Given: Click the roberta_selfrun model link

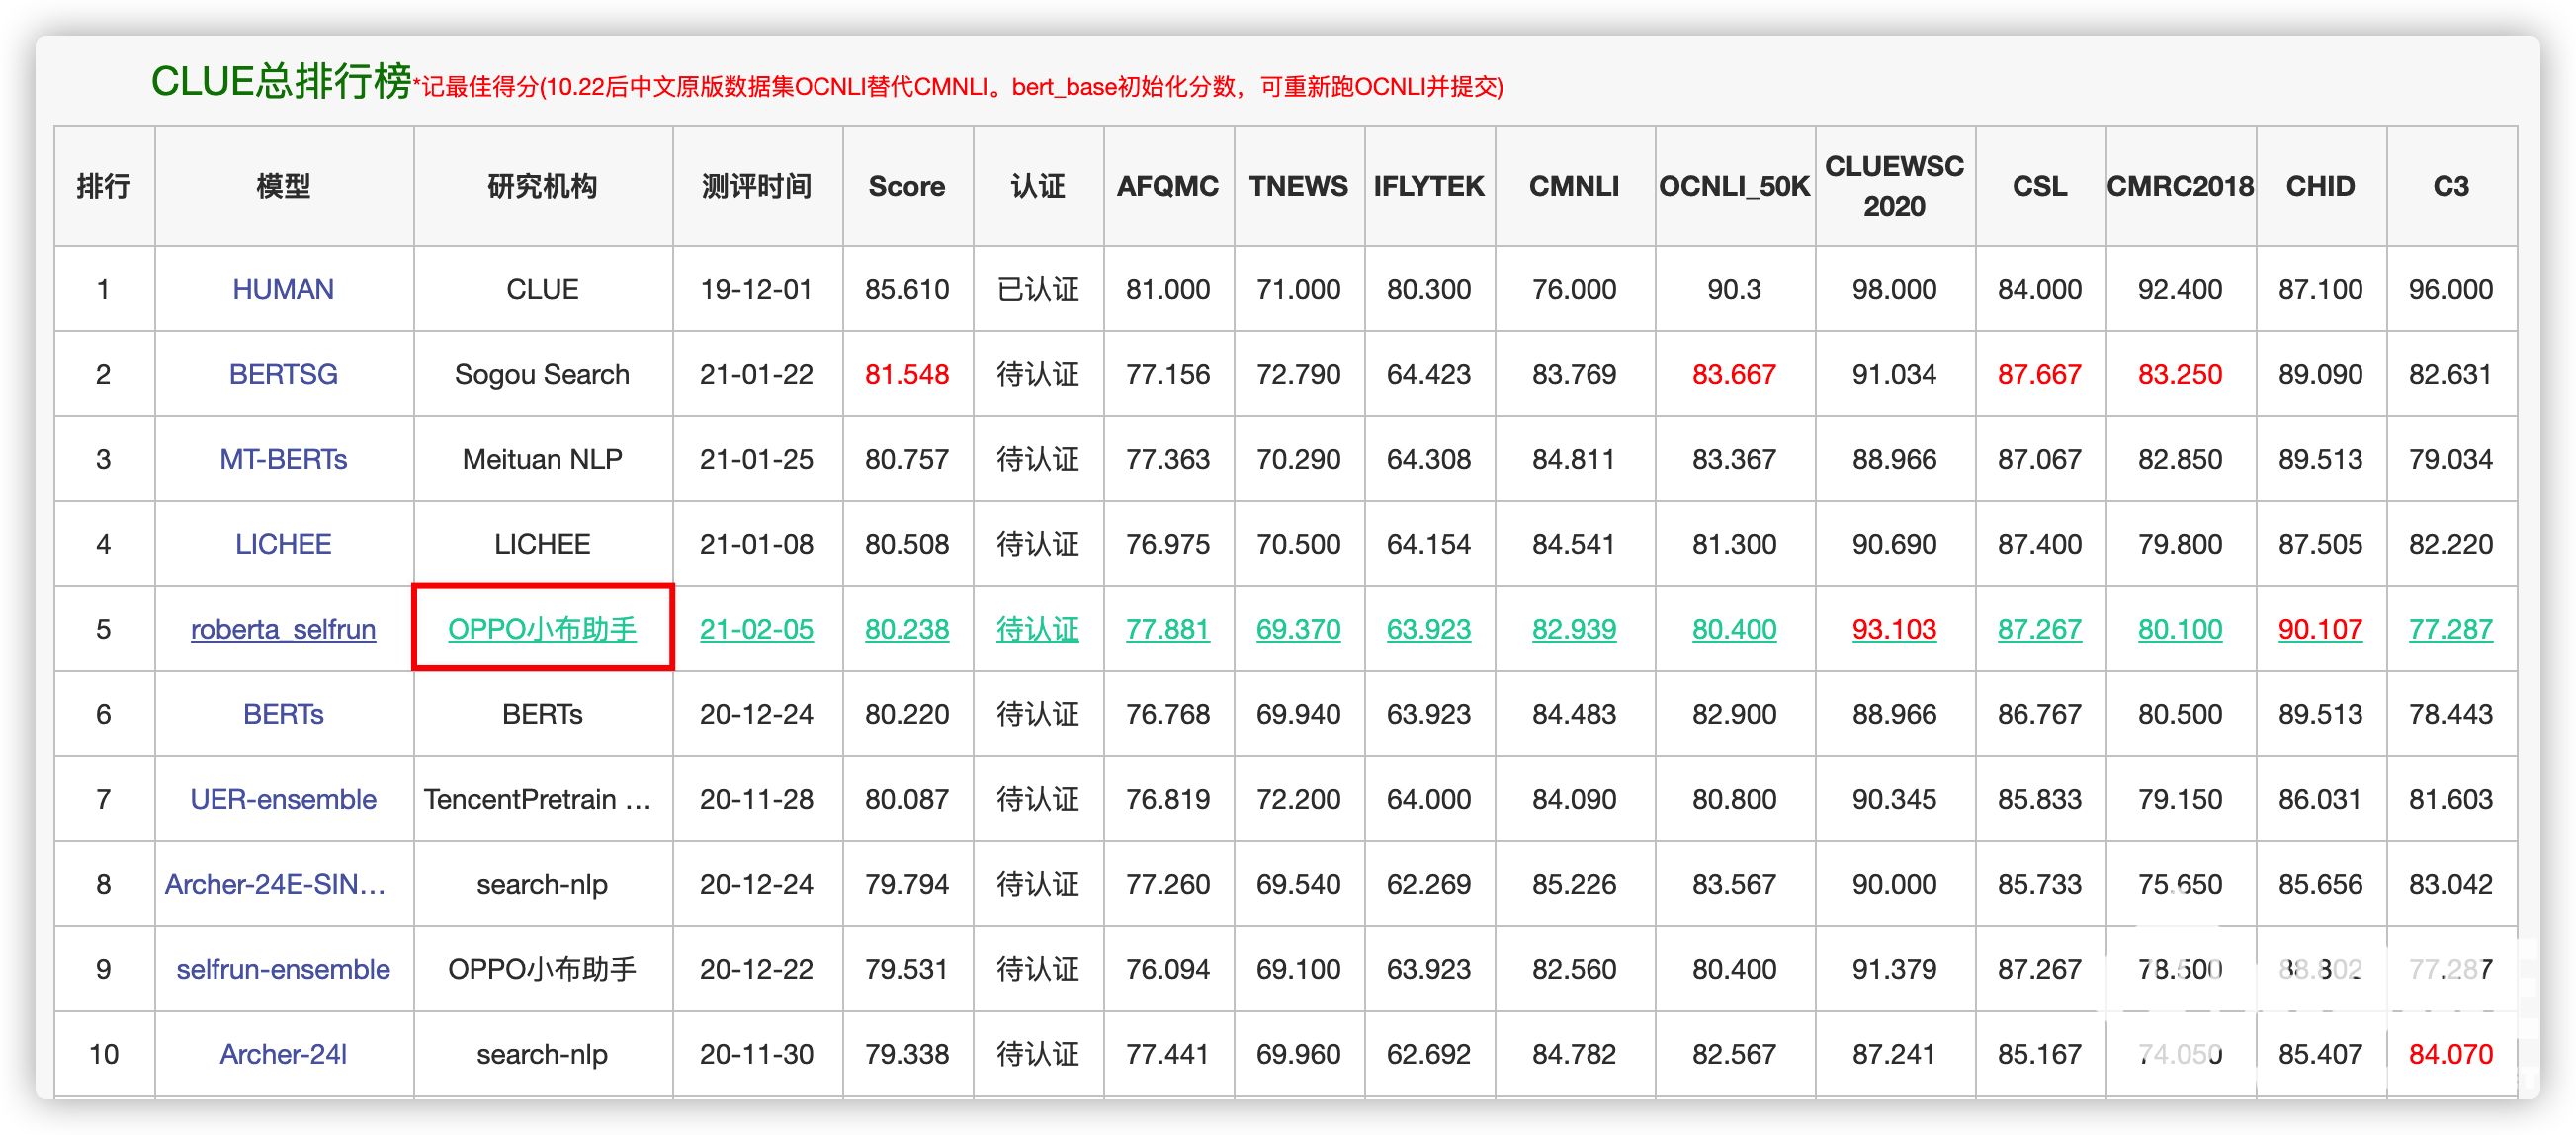Looking at the screenshot, I should [x=283, y=629].
